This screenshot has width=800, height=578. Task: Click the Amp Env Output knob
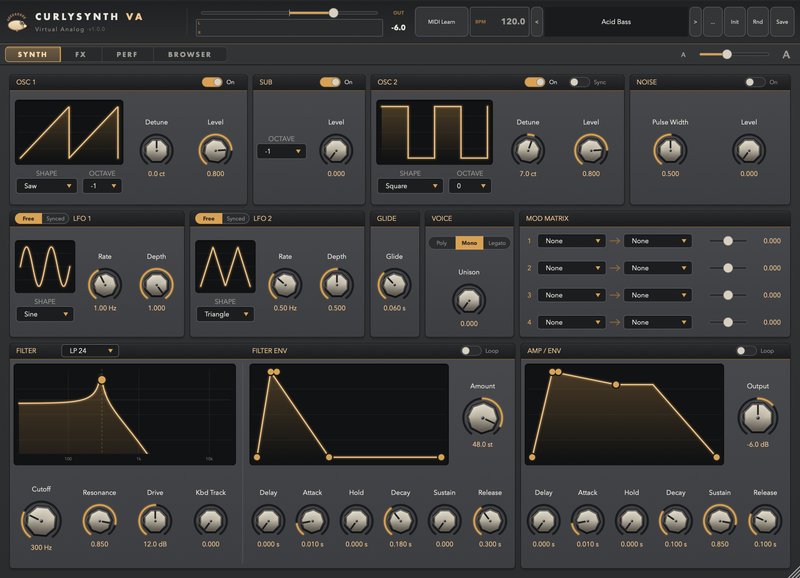pyautogui.click(x=758, y=417)
